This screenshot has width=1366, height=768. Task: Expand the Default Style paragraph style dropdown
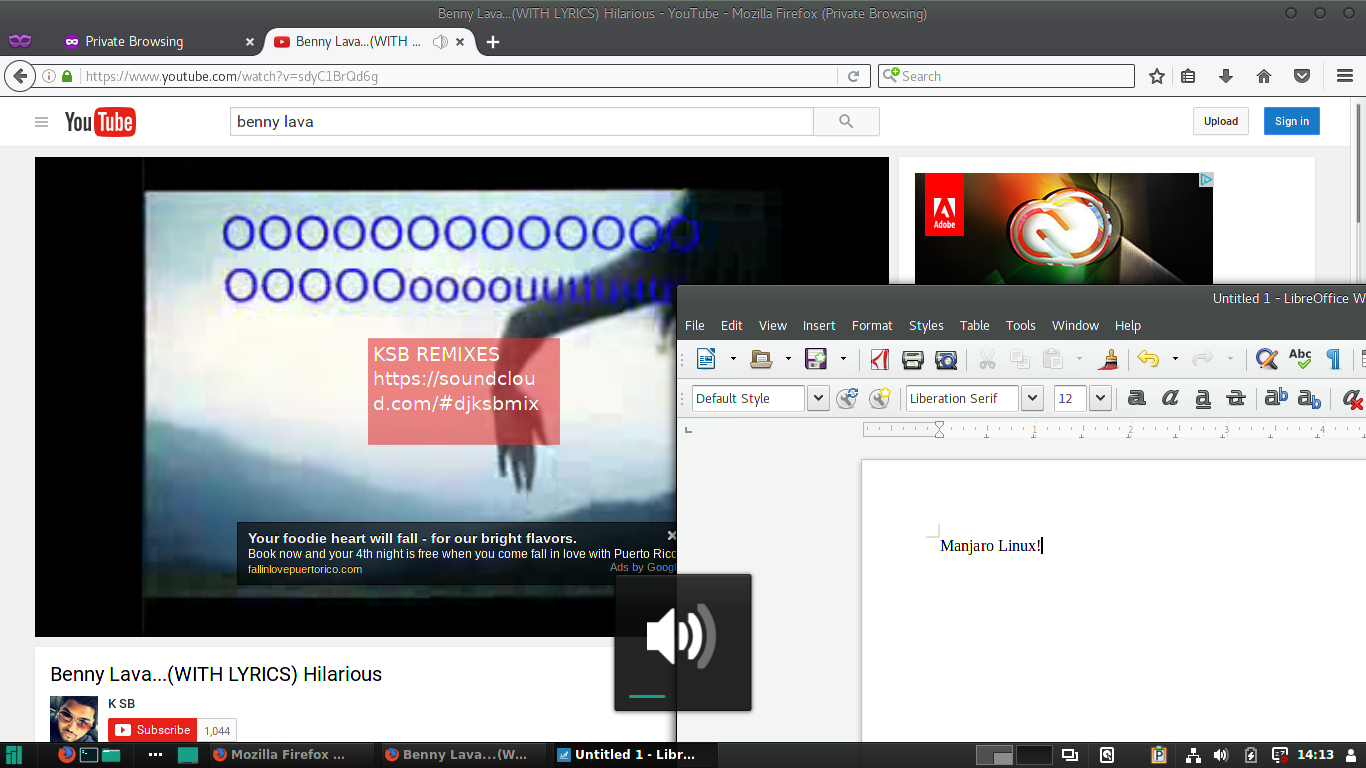click(x=818, y=398)
